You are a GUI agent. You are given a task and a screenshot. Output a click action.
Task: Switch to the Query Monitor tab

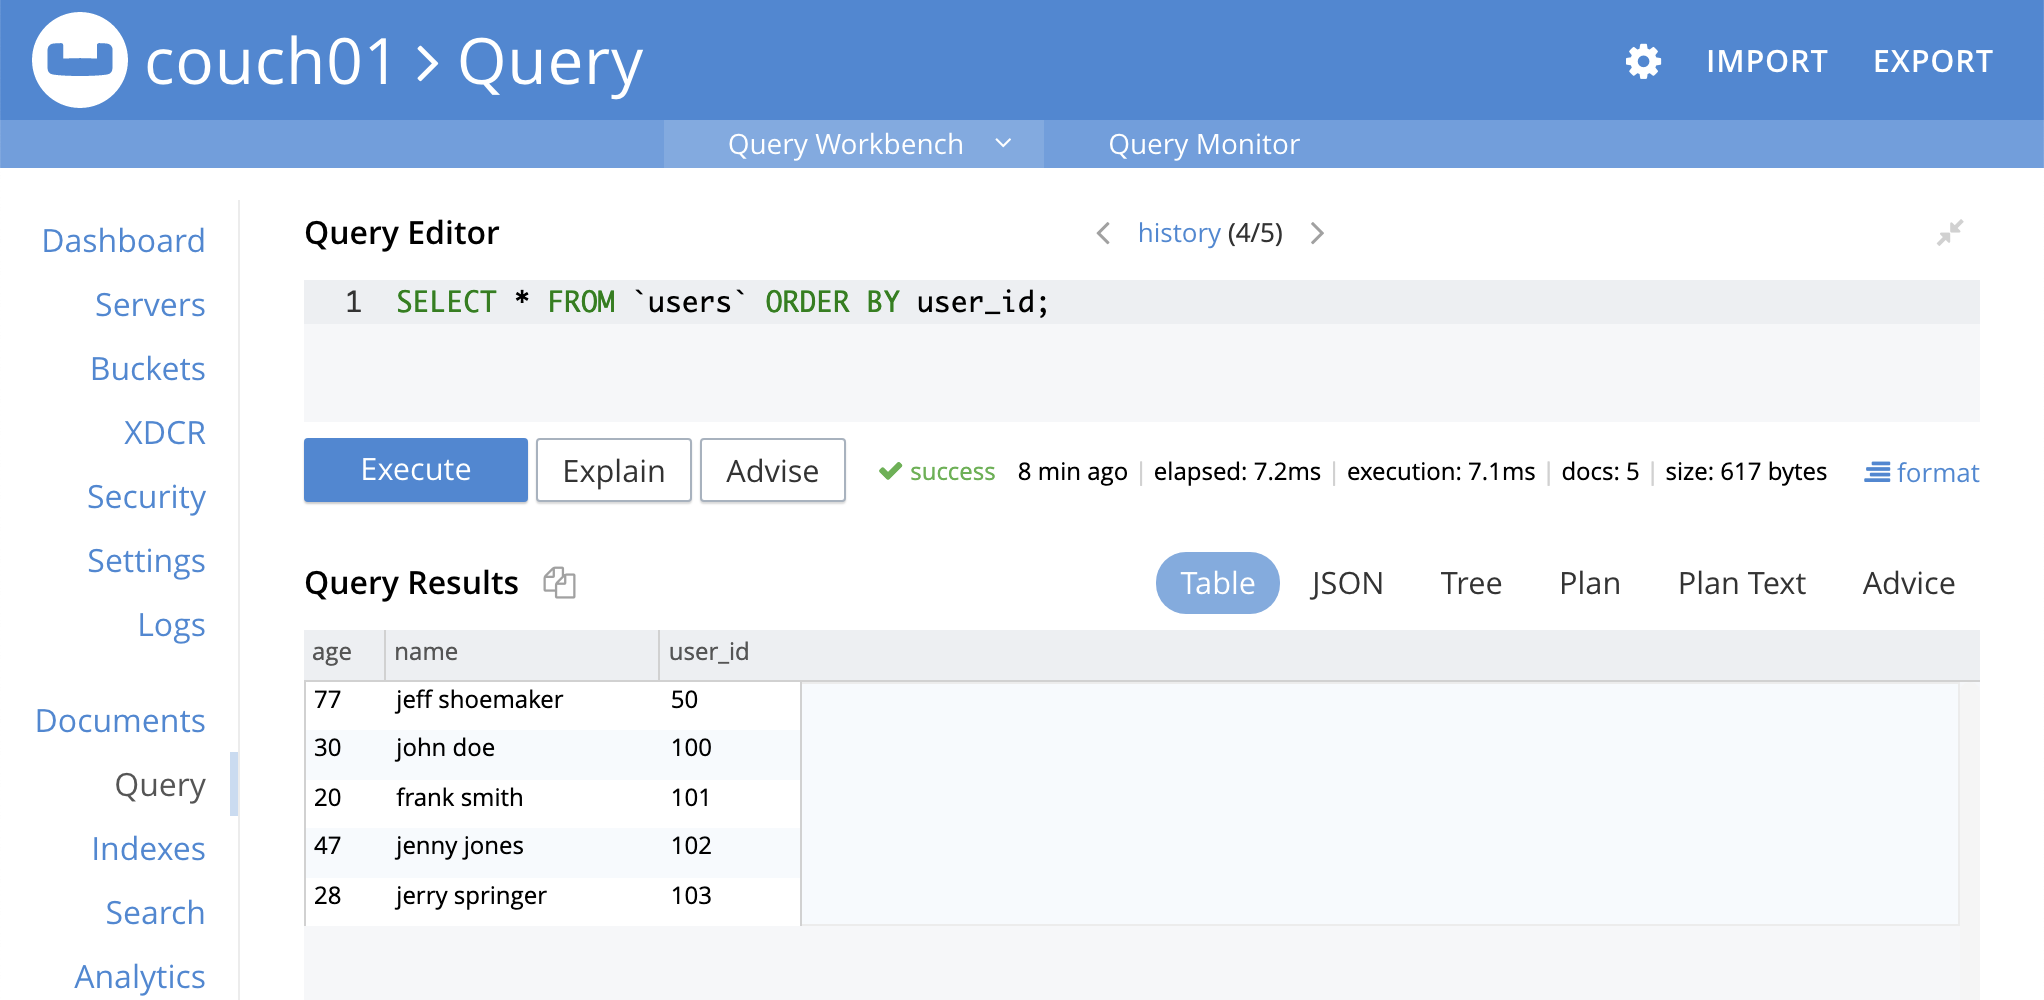point(1204,144)
